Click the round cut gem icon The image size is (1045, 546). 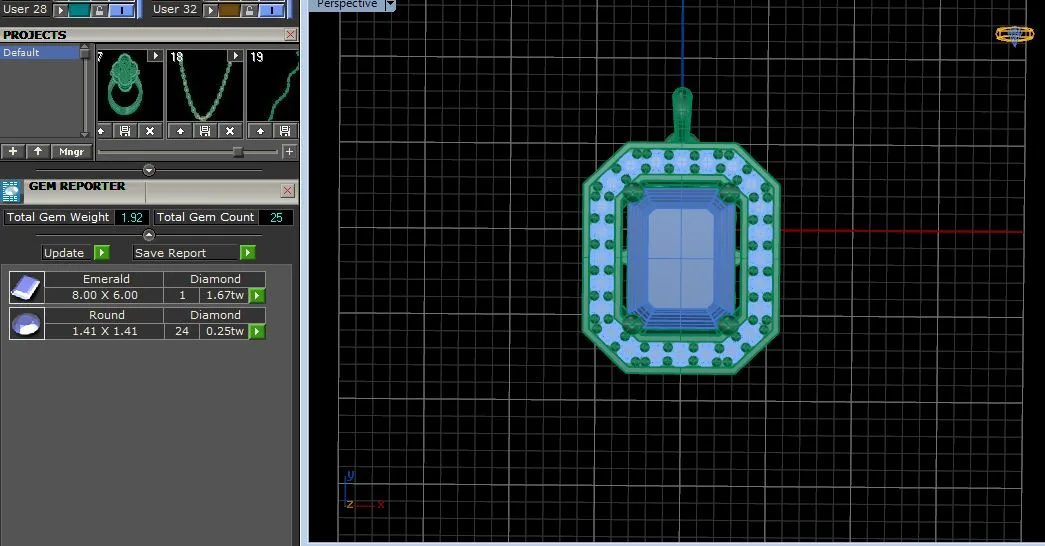[x=27, y=323]
